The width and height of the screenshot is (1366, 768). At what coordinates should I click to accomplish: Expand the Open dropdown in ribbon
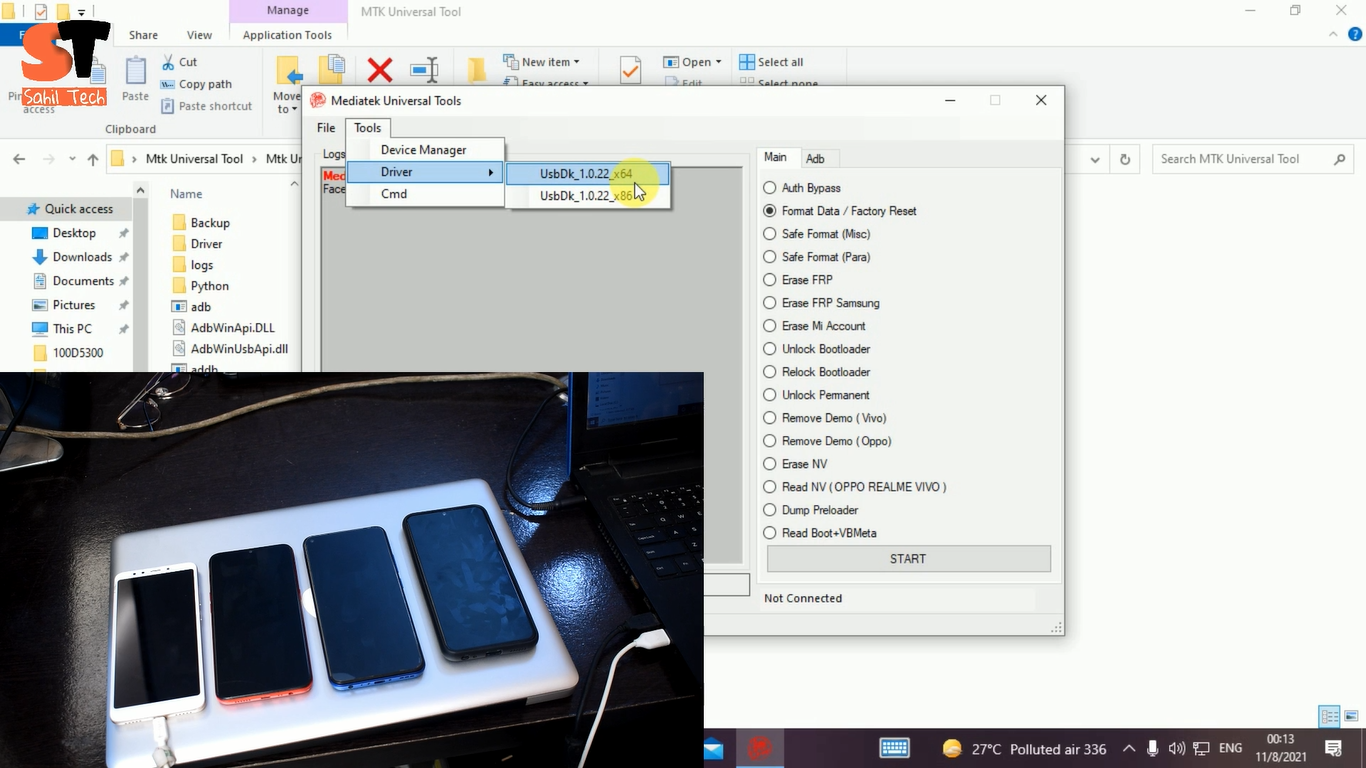(692, 62)
